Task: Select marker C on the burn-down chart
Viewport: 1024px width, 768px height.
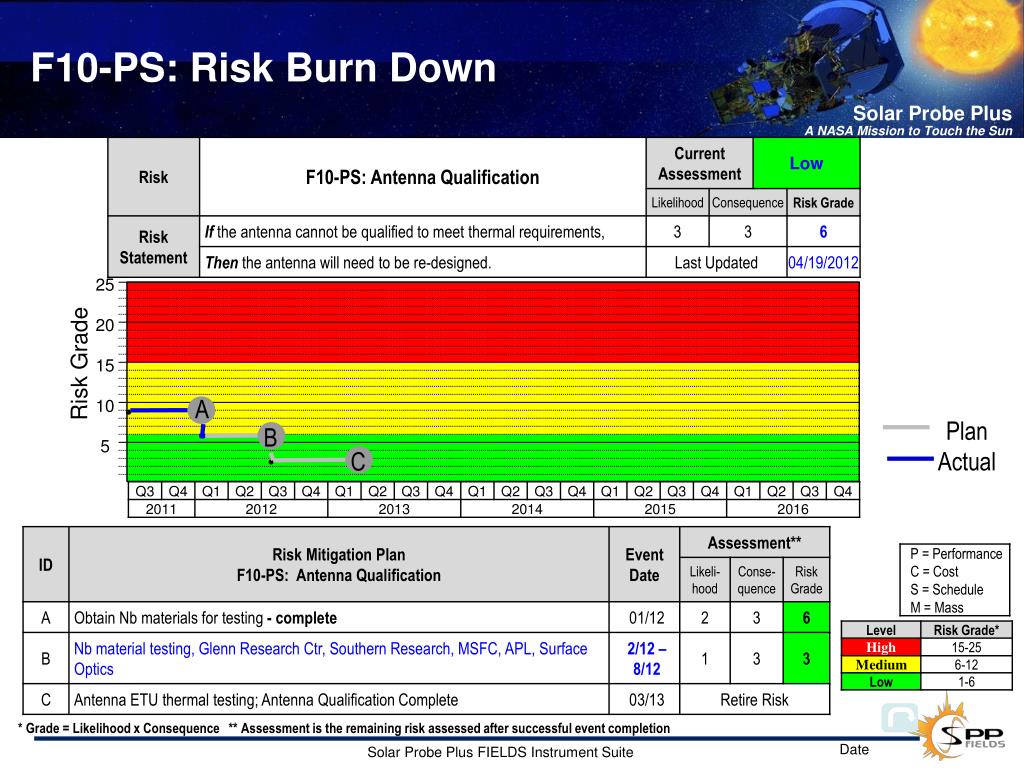Action: pos(358,460)
